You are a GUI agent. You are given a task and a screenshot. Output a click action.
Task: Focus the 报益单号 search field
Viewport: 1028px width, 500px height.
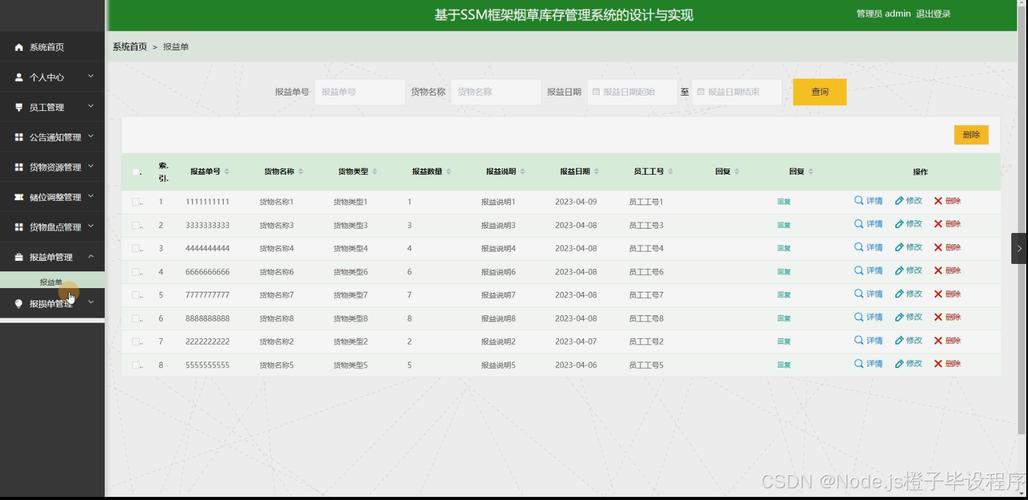point(360,92)
